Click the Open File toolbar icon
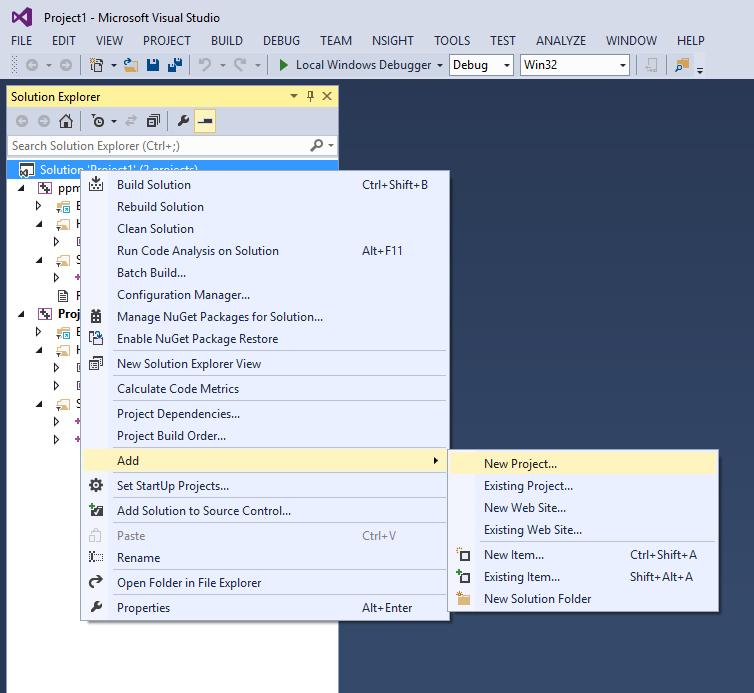 click(130, 65)
